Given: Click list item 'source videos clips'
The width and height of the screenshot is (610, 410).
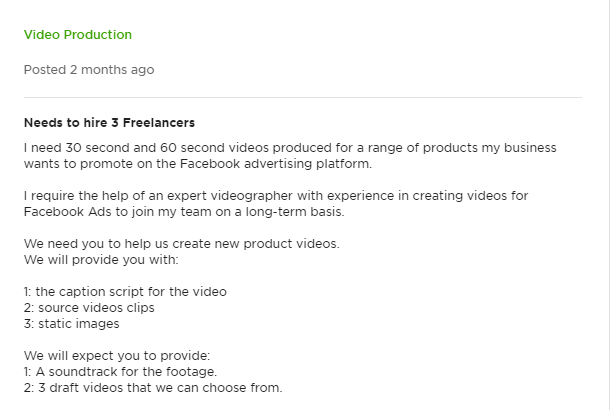Looking at the screenshot, I should click(x=89, y=308).
